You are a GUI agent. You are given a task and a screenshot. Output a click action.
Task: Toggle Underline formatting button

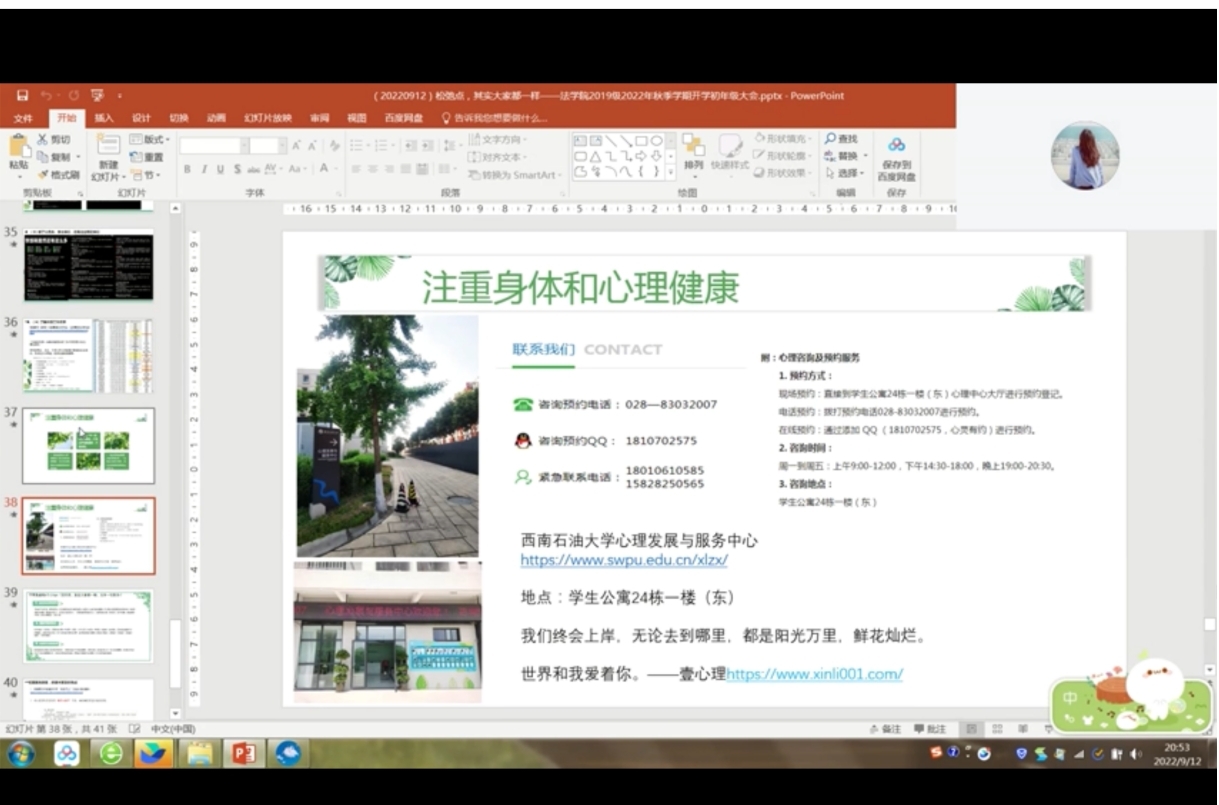(220, 169)
